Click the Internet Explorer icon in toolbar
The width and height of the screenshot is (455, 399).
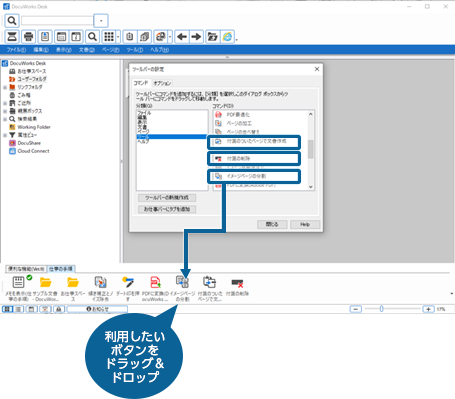[228, 37]
